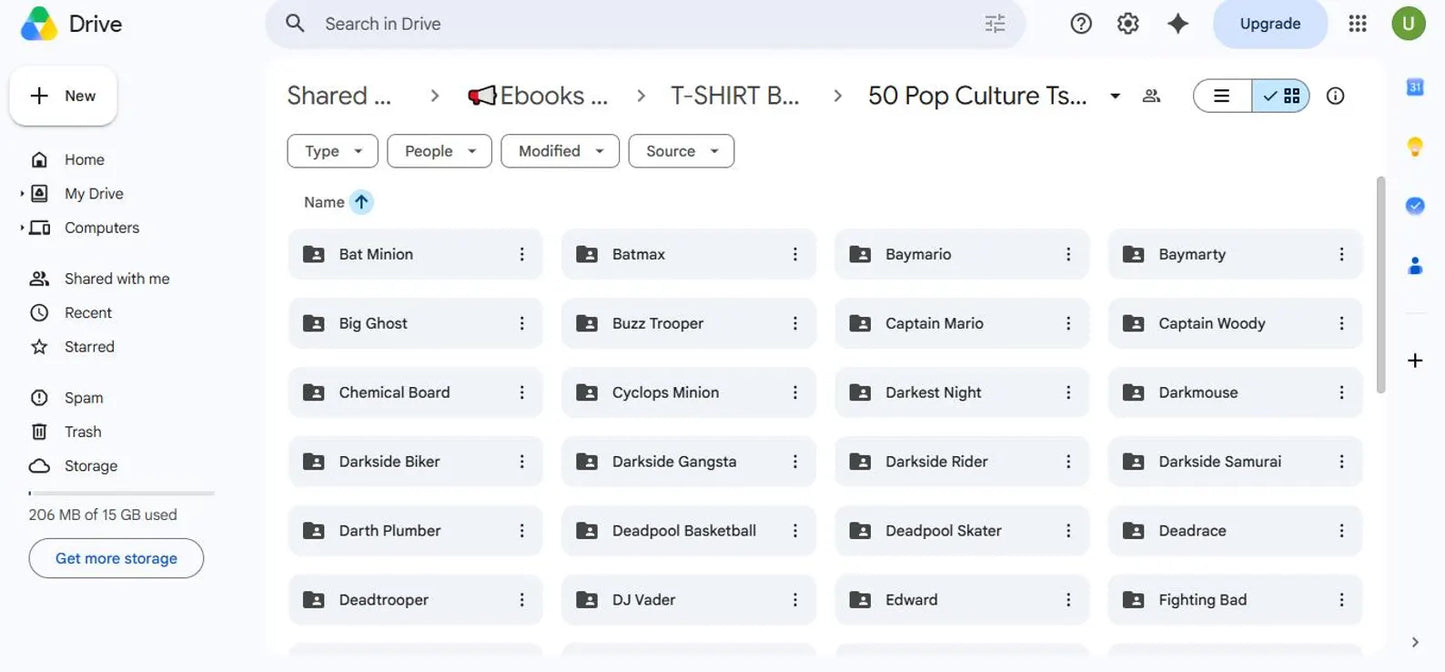Viewport: 1445px width, 672px height.
Task: Click the Upgrade button
Action: (x=1270, y=23)
